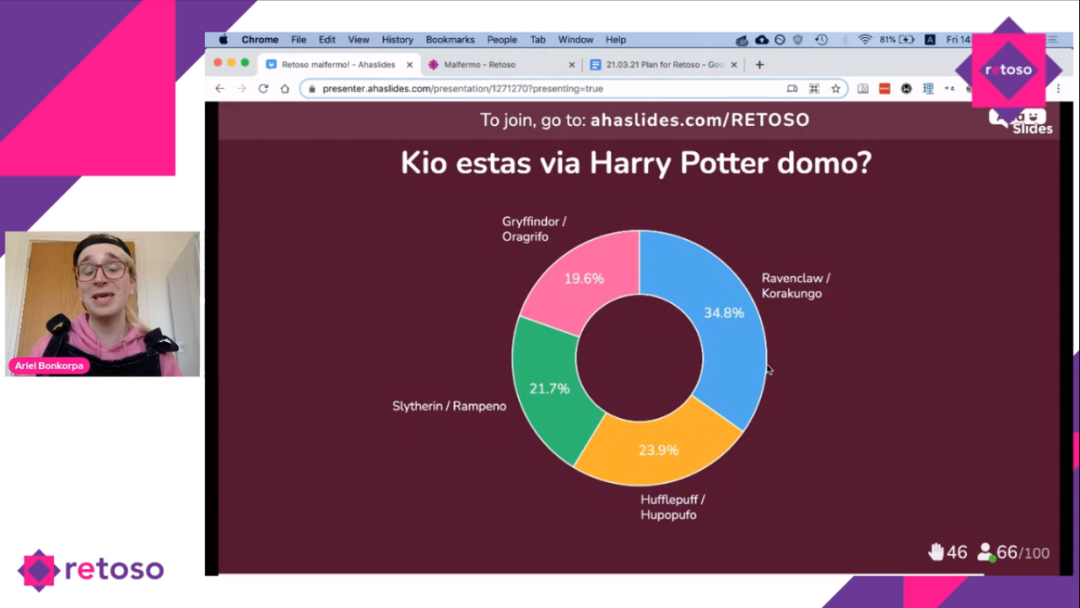Click the round black extension icon
The height and width of the screenshot is (608, 1080).
pos(906,88)
